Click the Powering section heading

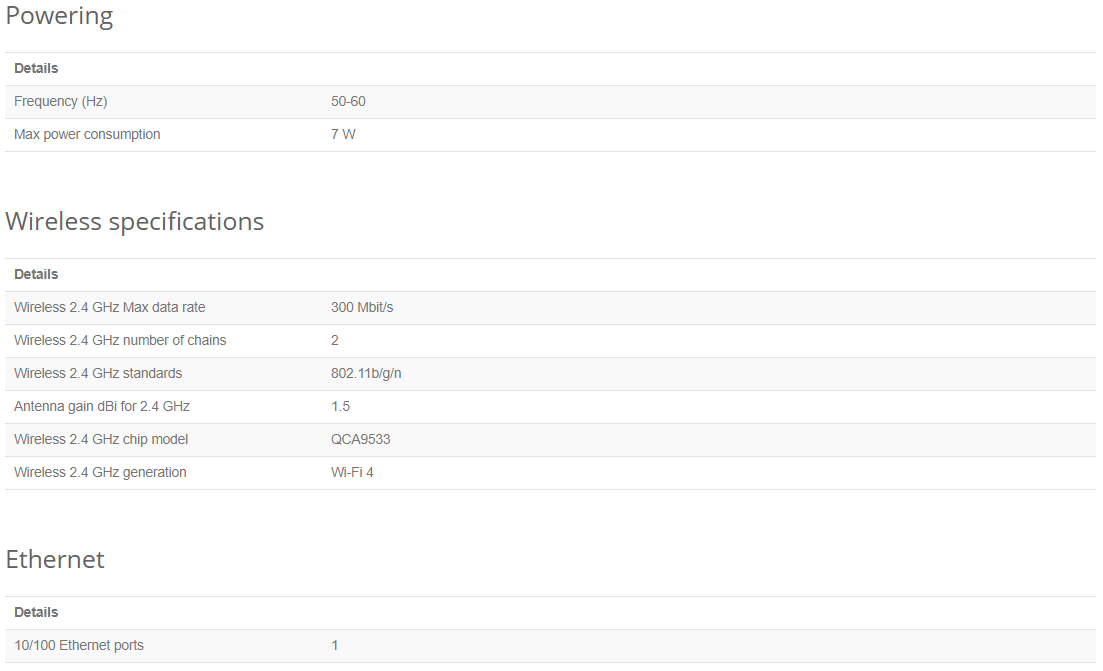pyautogui.click(x=59, y=15)
